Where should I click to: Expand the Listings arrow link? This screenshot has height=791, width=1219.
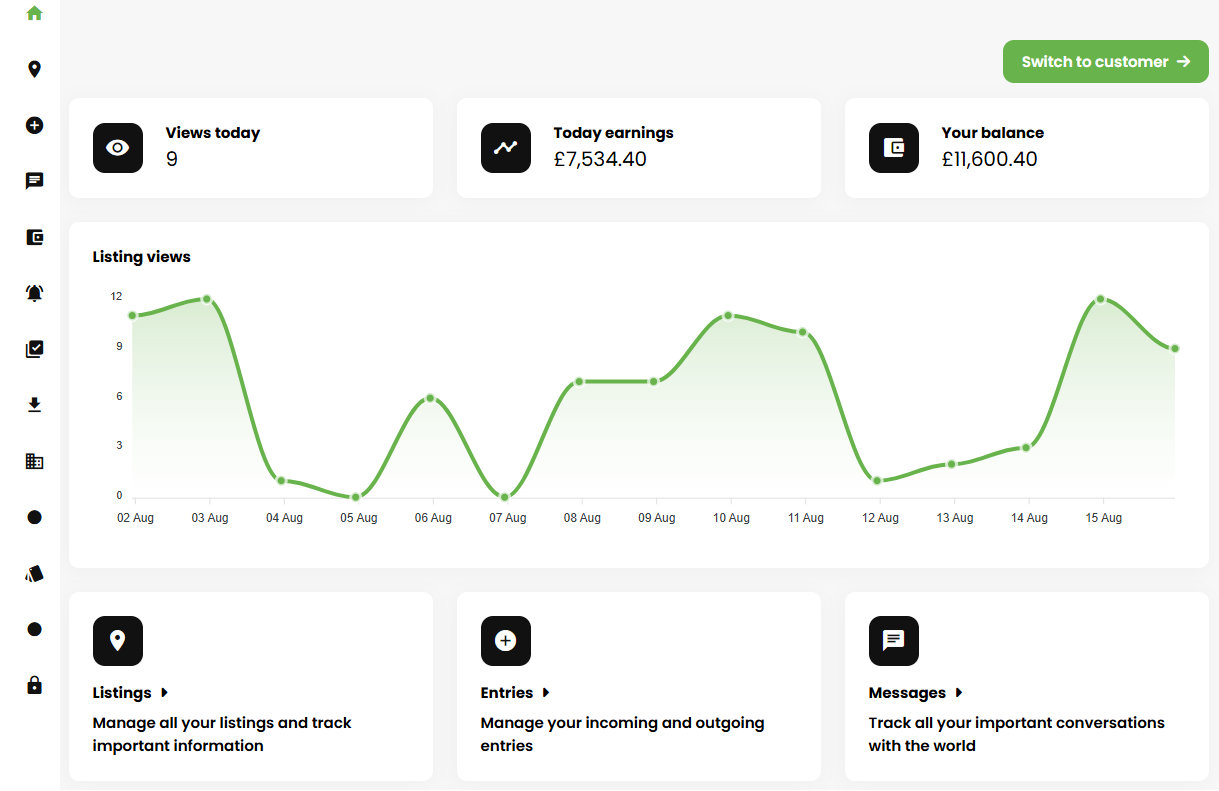click(x=131, y=693)
